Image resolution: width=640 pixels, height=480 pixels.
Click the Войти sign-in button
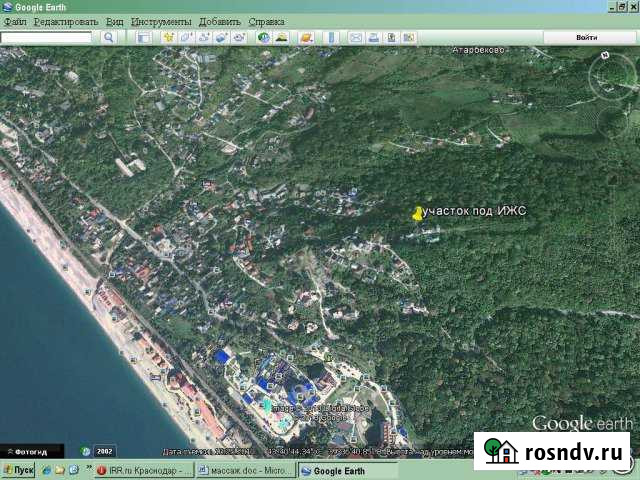(587, 37)
